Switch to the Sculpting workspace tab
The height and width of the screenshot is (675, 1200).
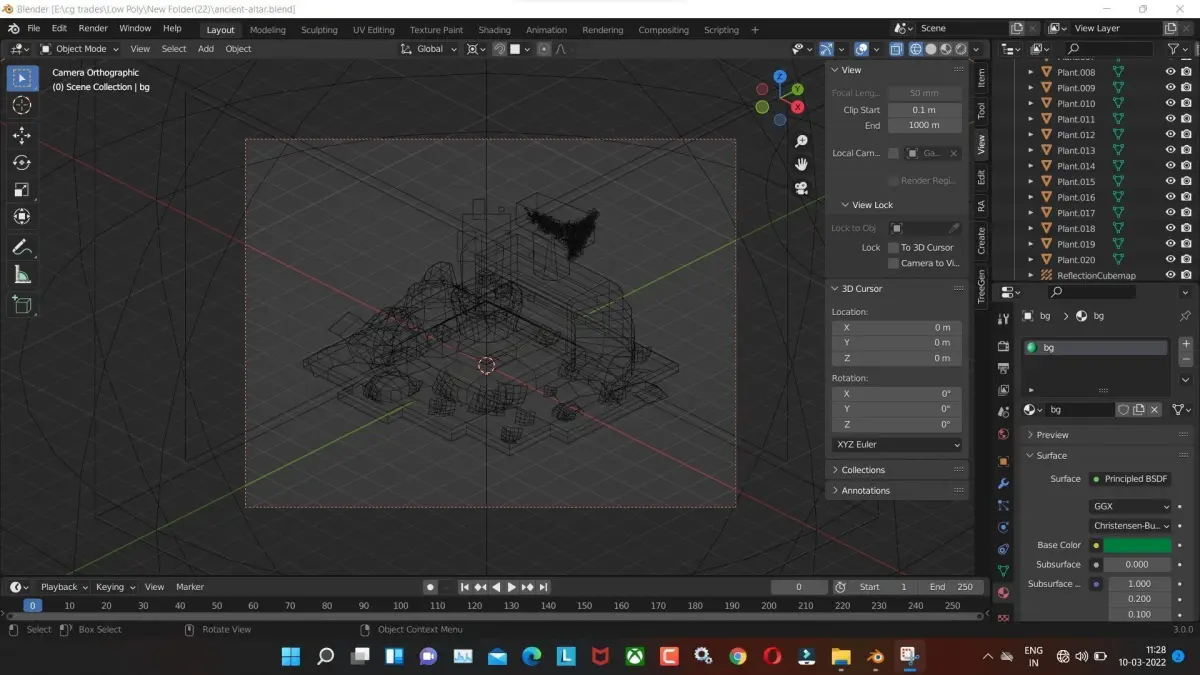coord(319,30)
